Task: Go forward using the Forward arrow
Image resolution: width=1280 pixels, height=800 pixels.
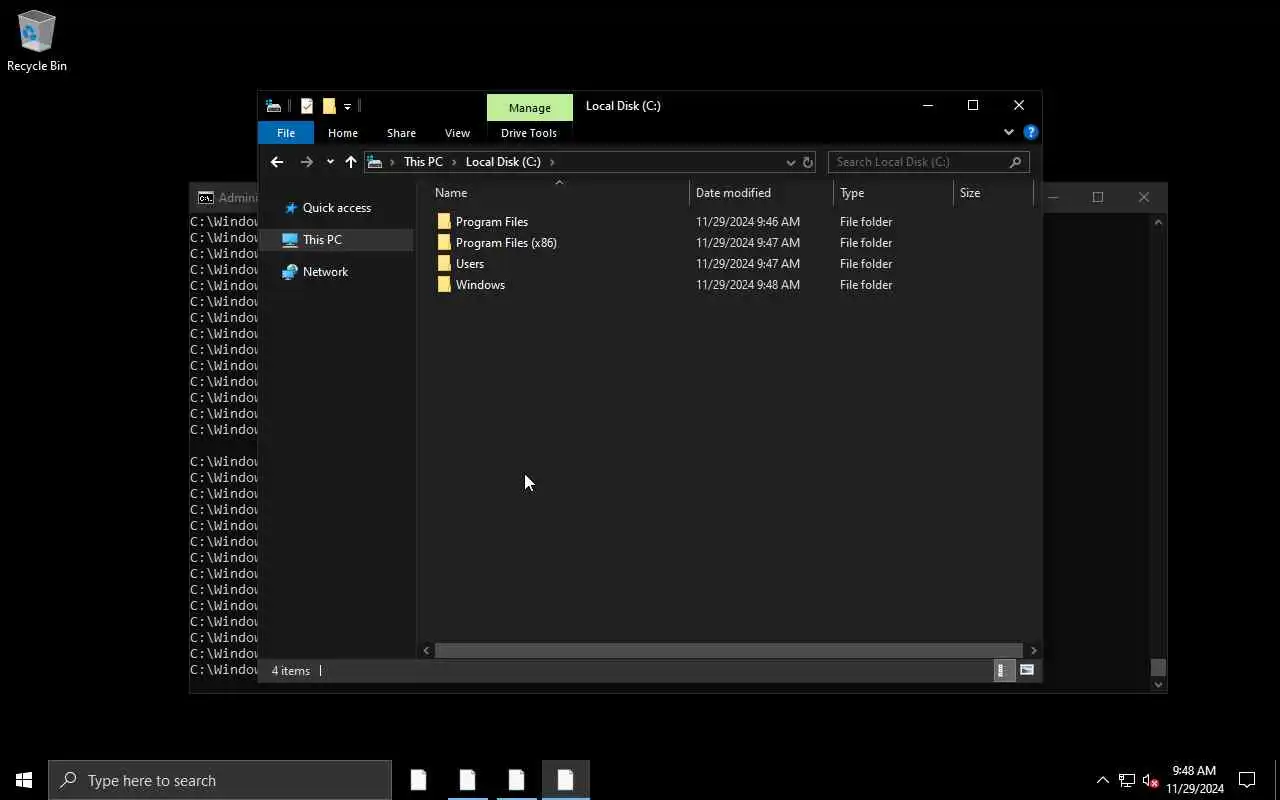Action: pos(307,162)
